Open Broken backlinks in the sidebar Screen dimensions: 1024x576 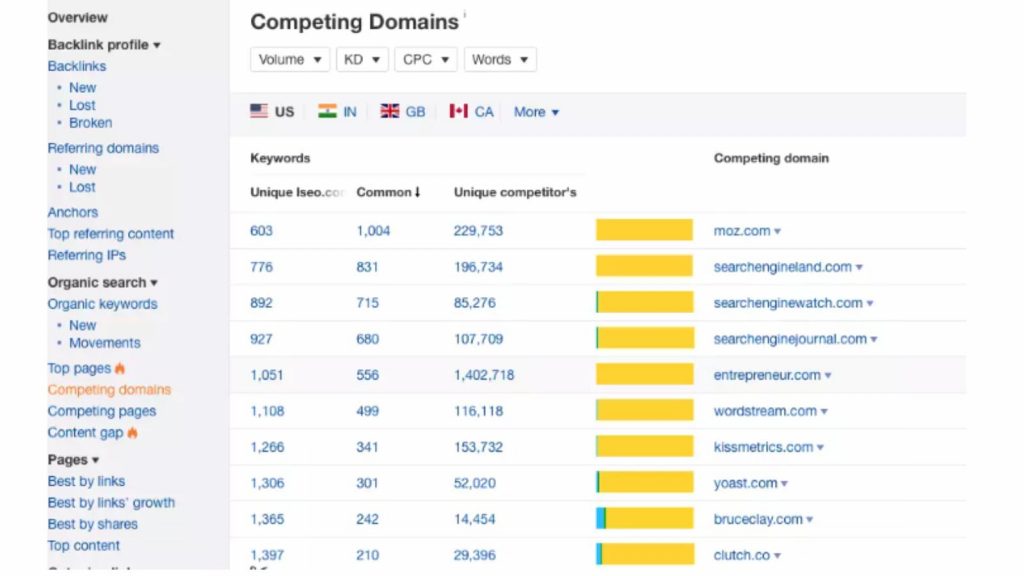90,123
